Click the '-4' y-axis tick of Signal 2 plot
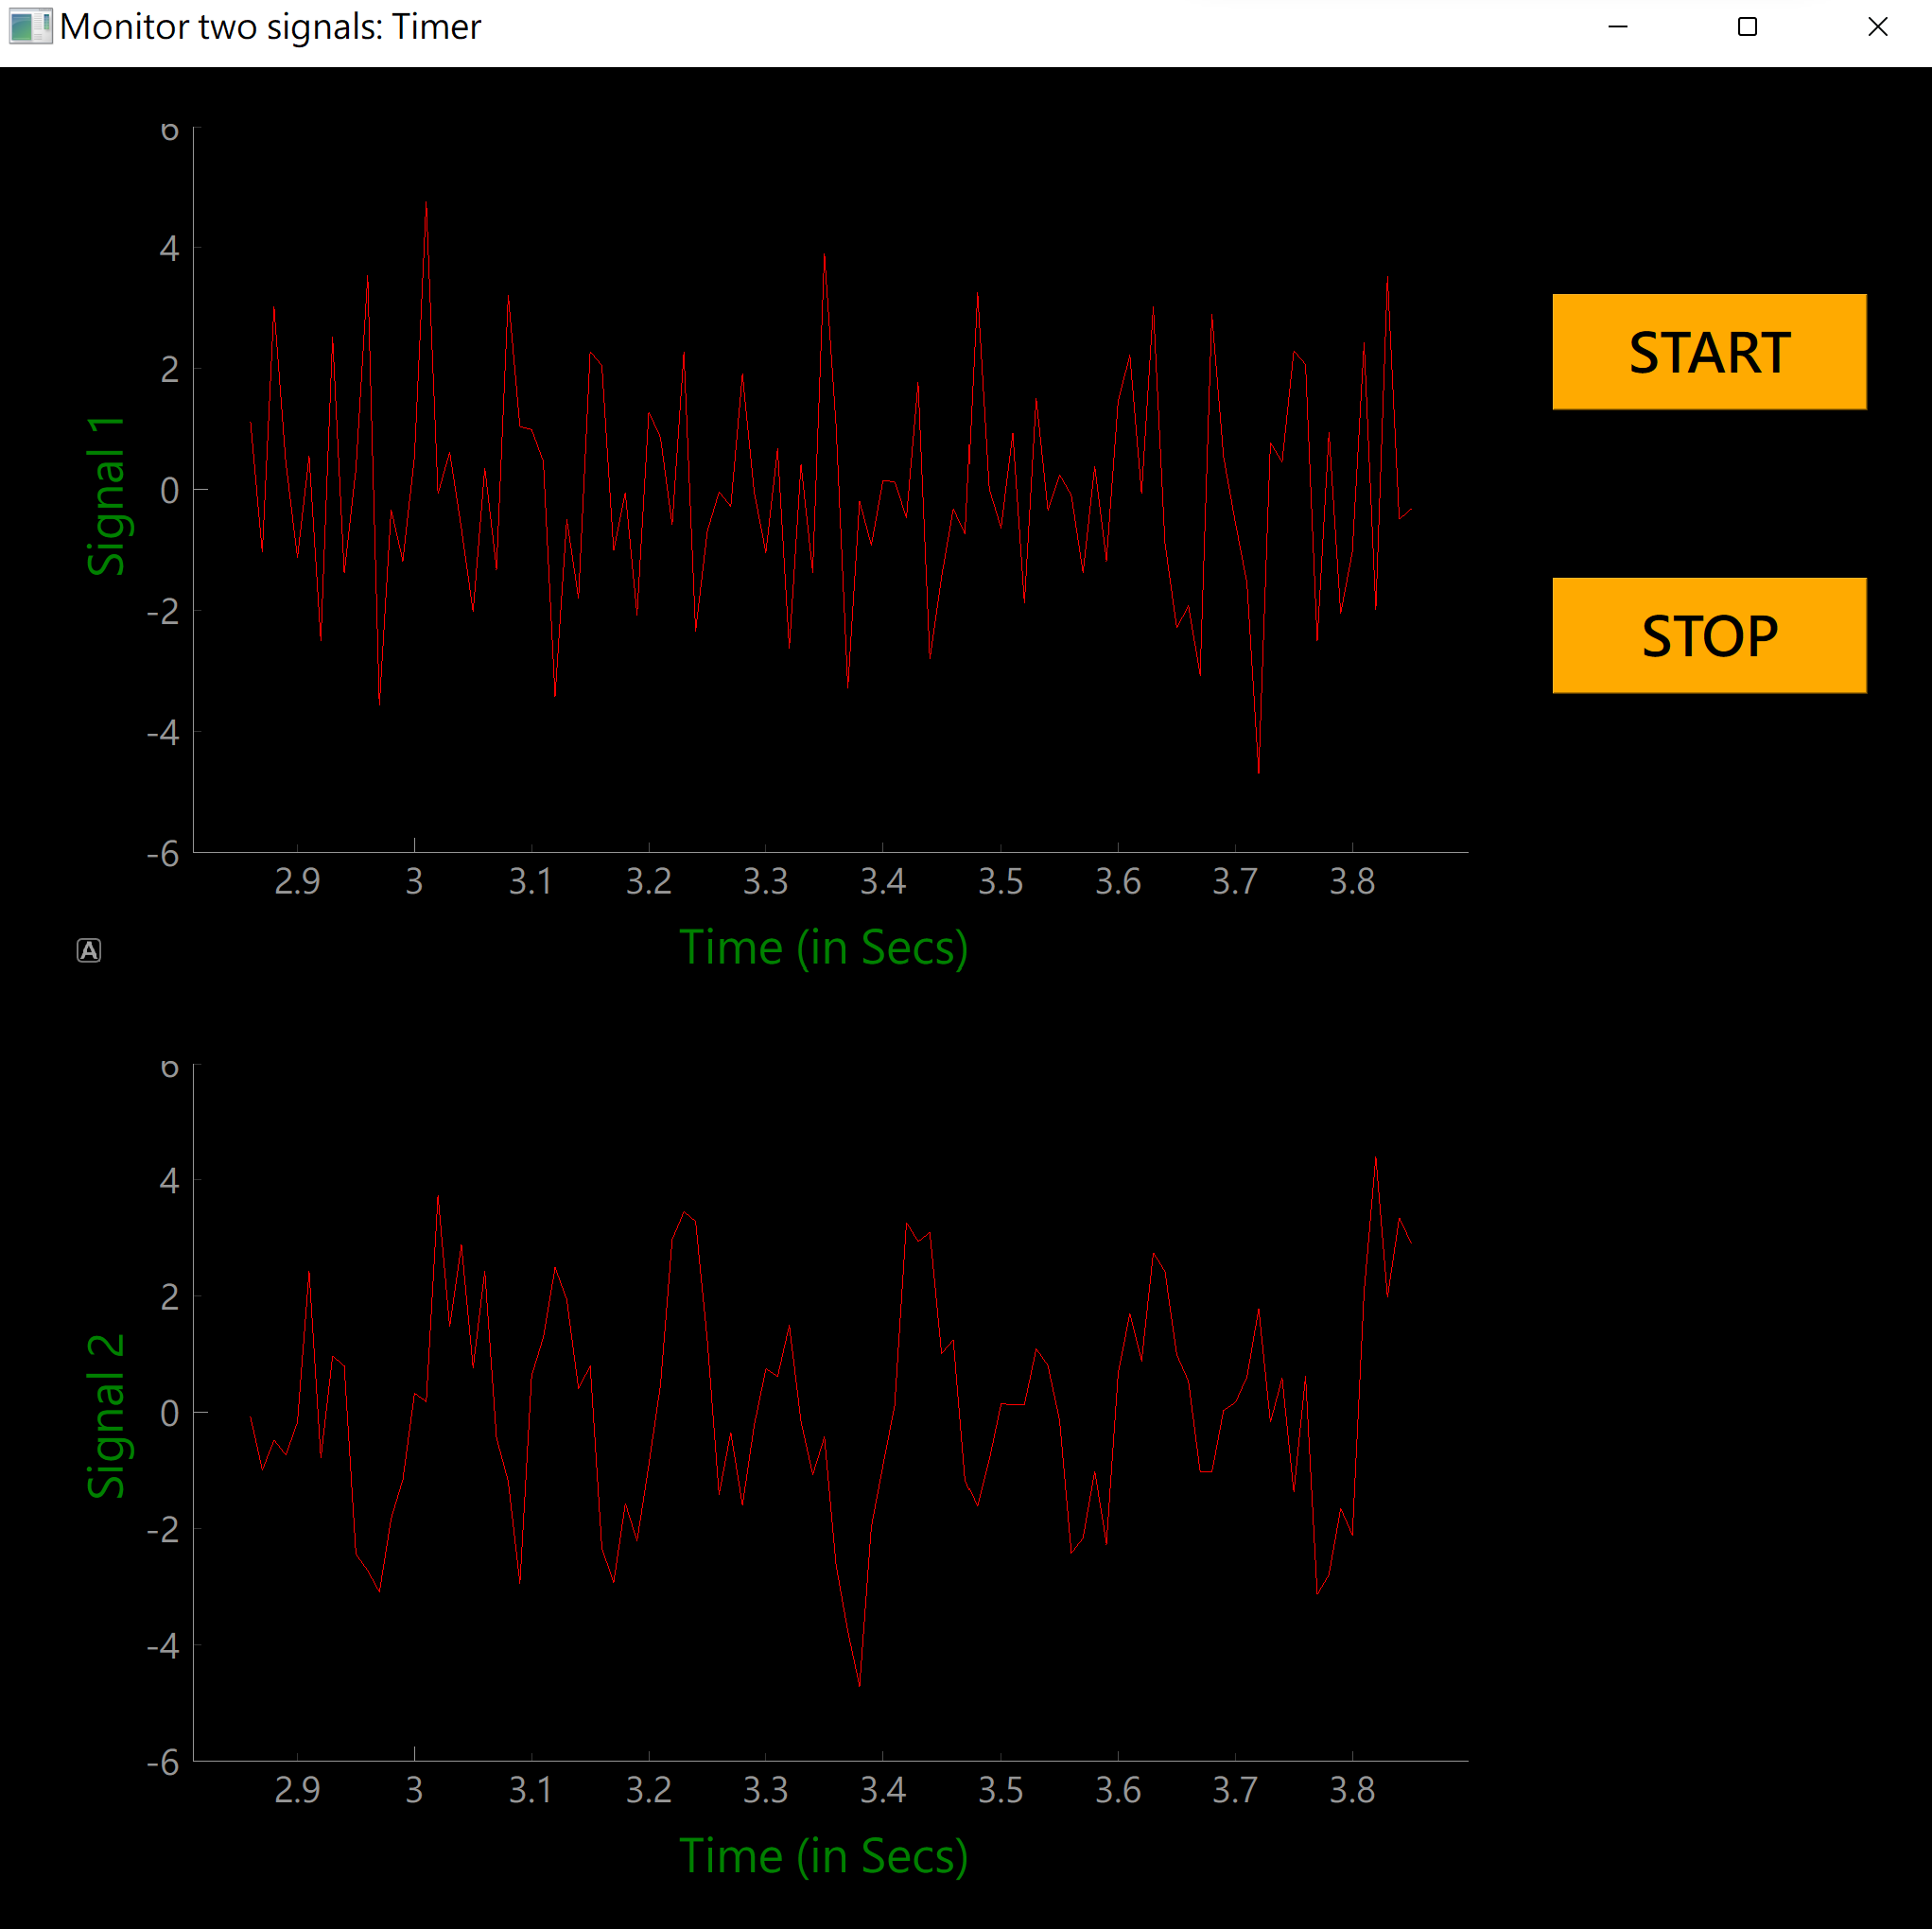The image size is (1932, 1929). click(x=163, y=1645)
